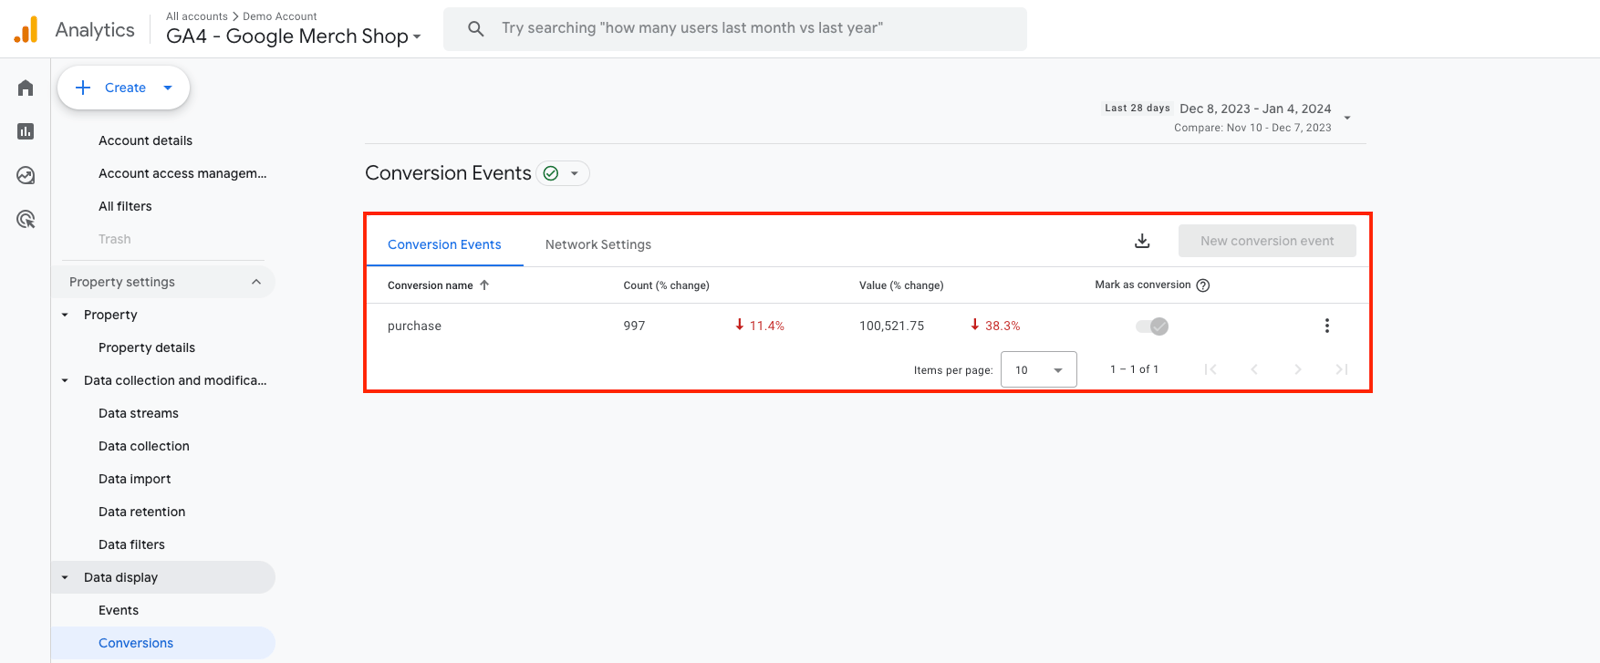Collapse the Property settings section

point(256,282)
